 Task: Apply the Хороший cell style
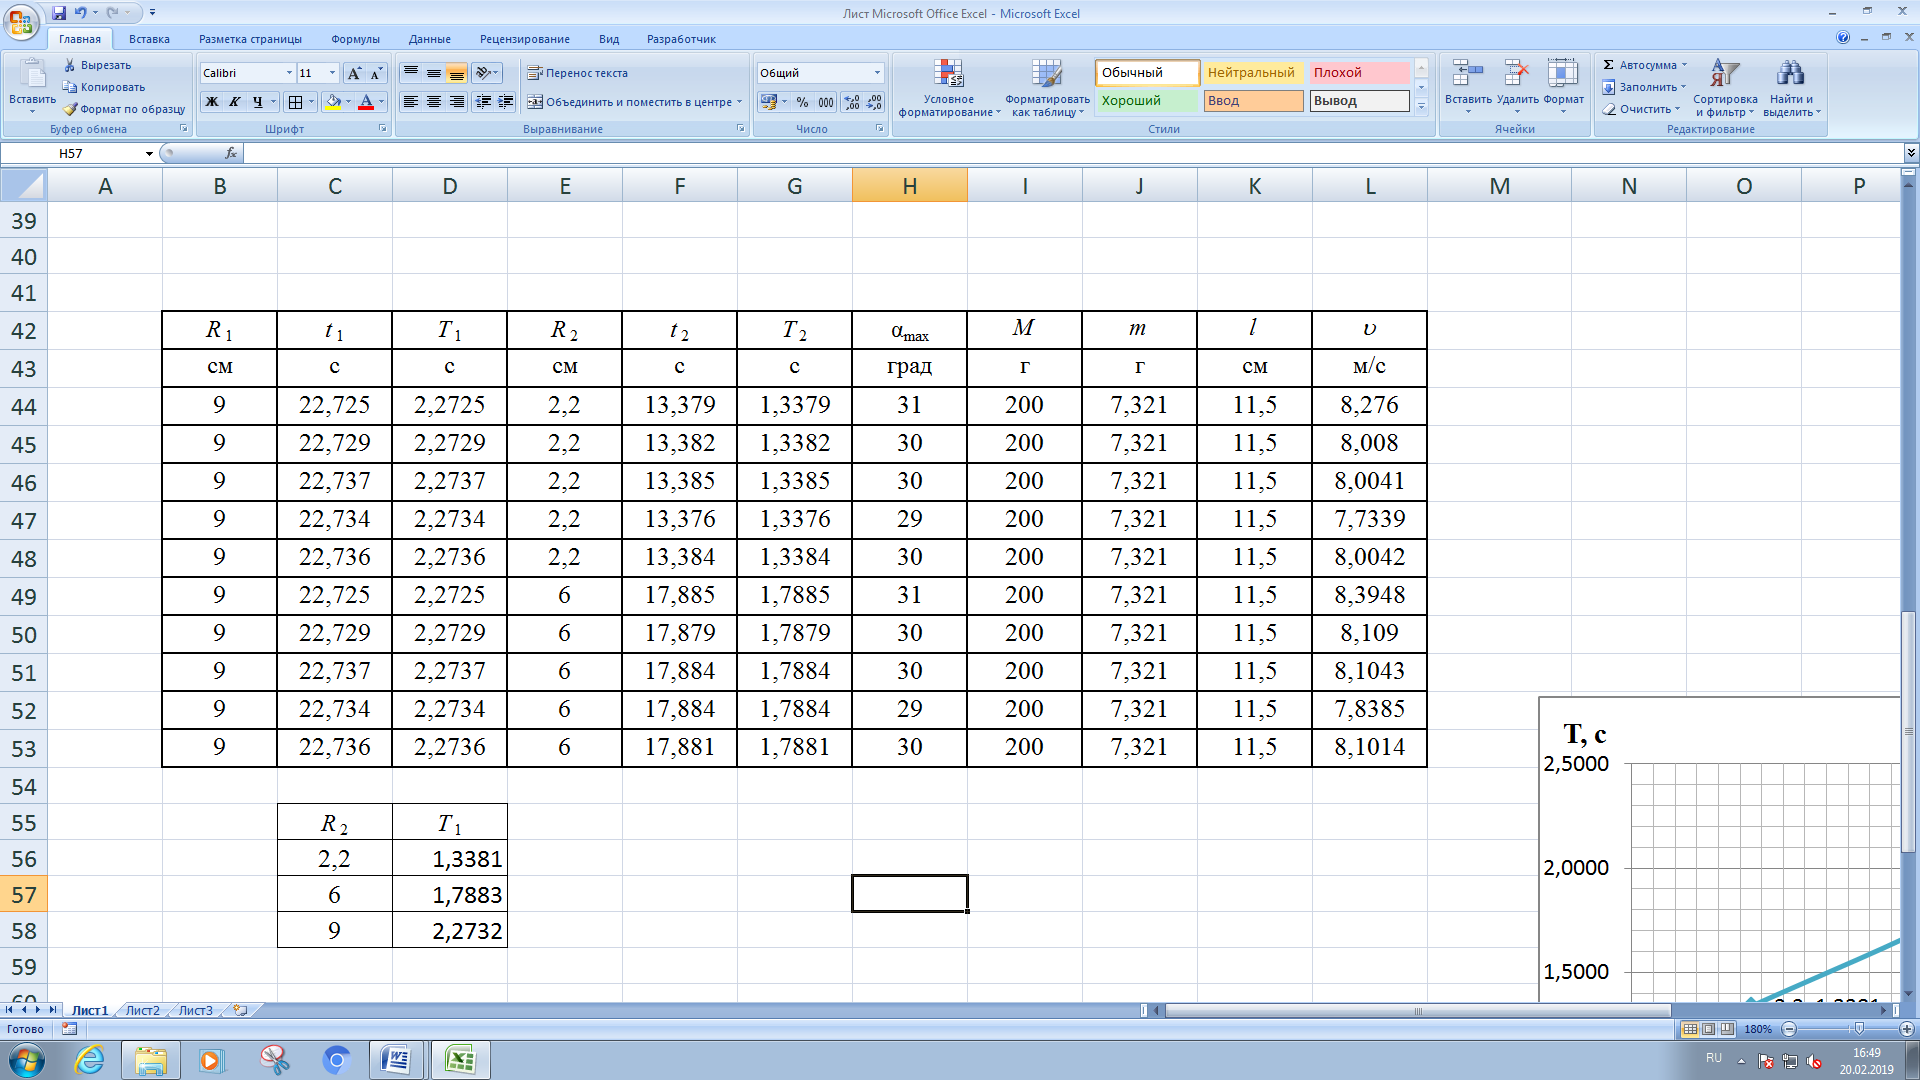click(x=1147, y=101)
